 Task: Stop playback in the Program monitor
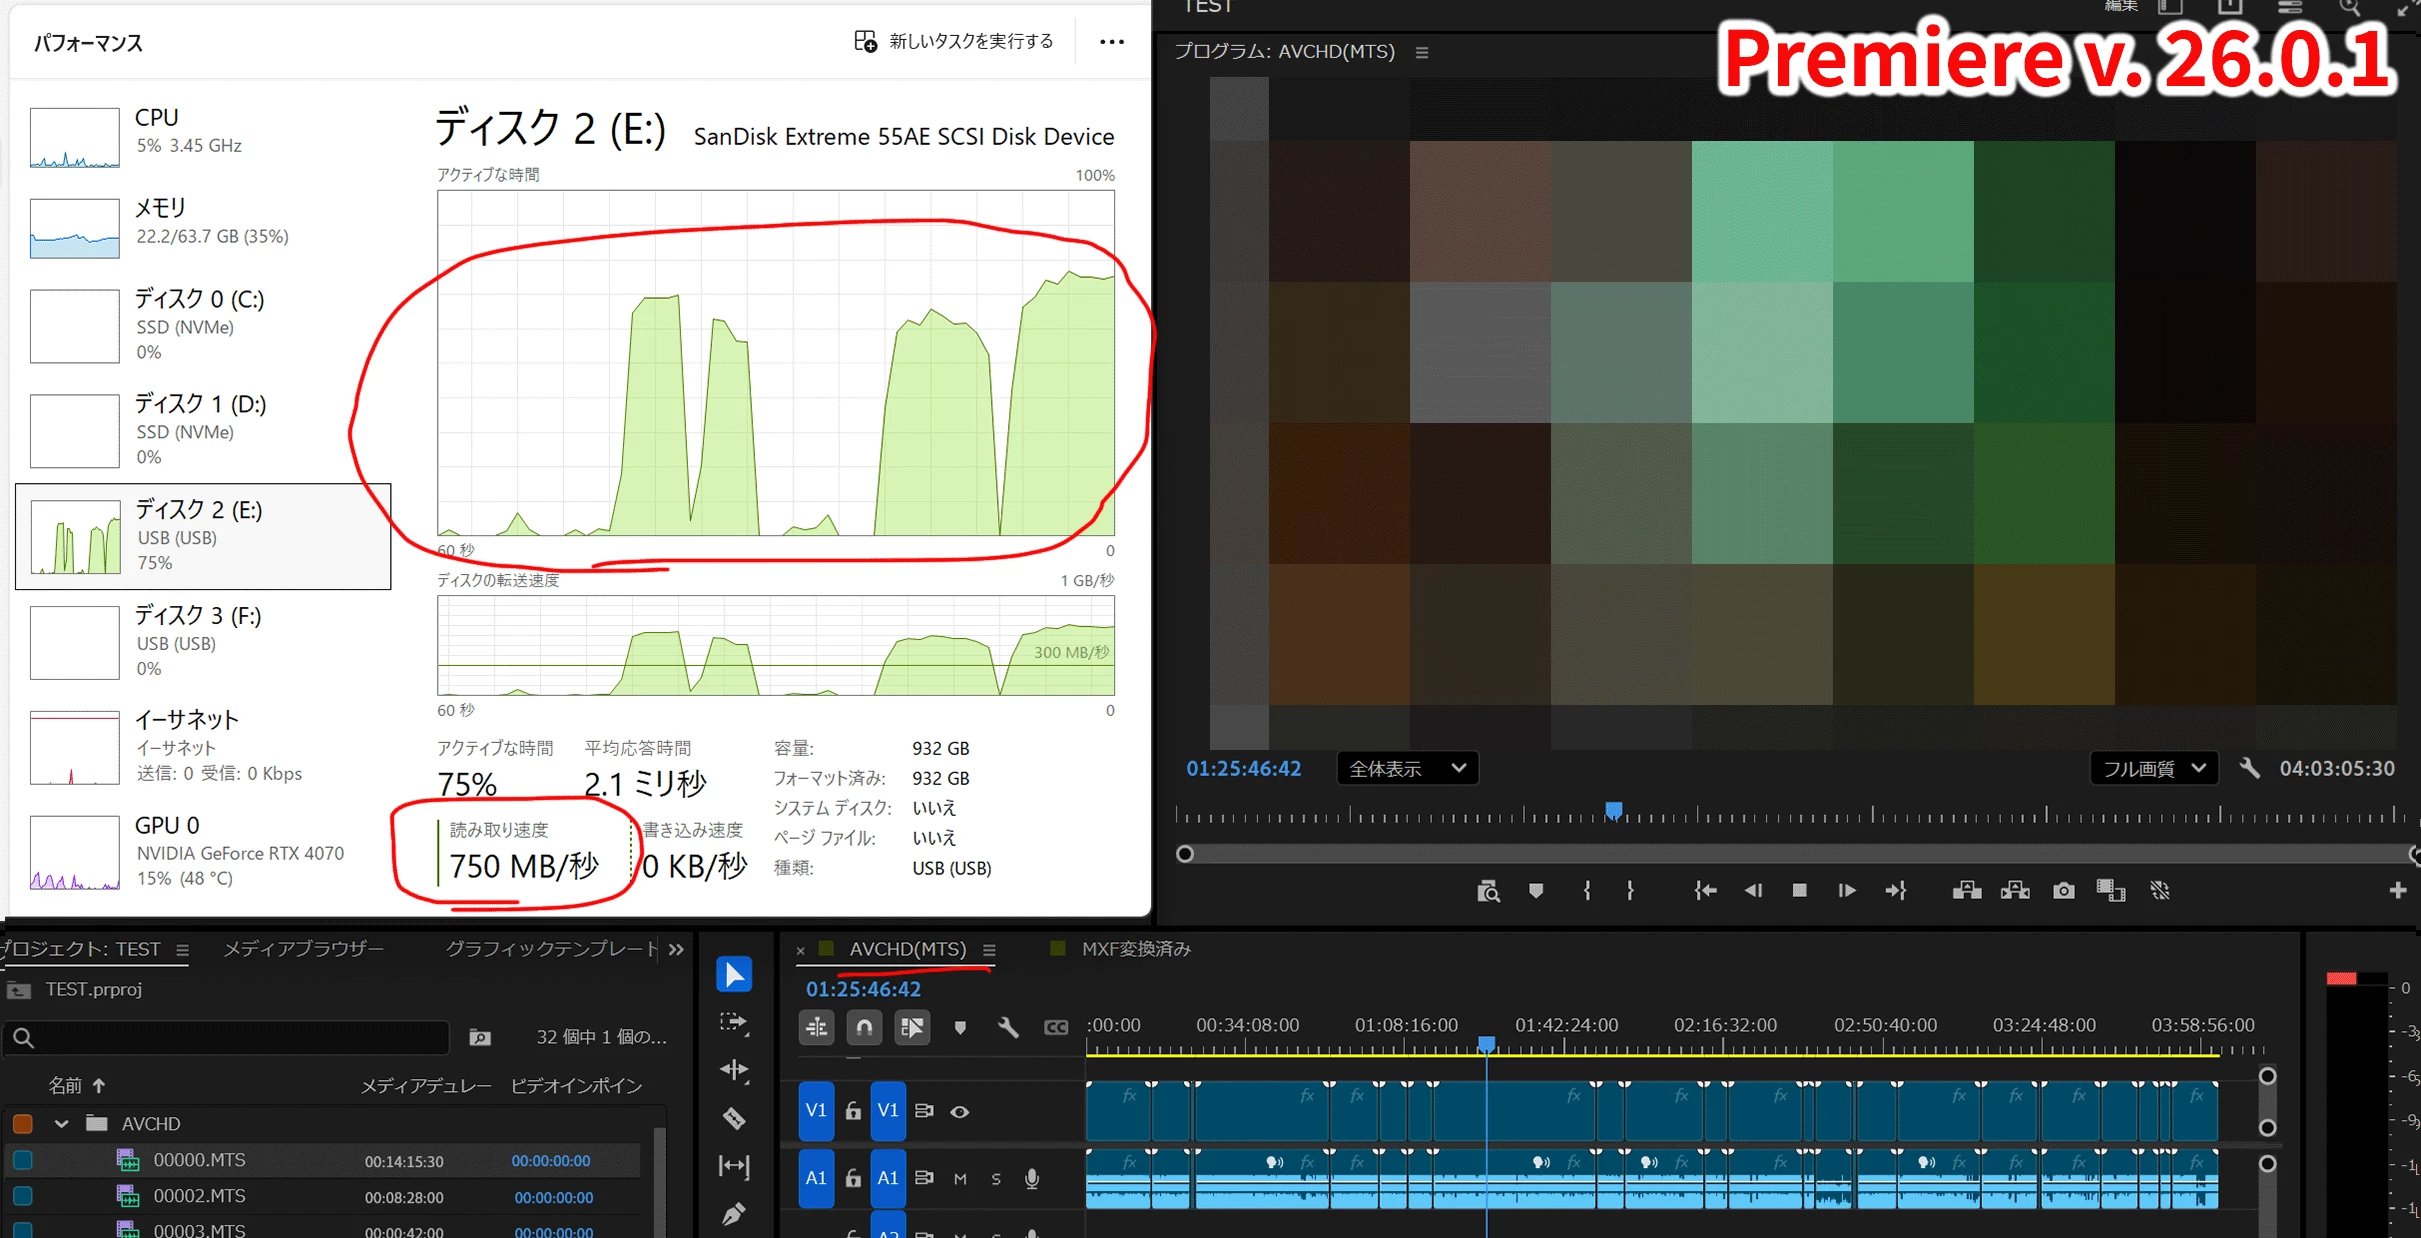1799,890
